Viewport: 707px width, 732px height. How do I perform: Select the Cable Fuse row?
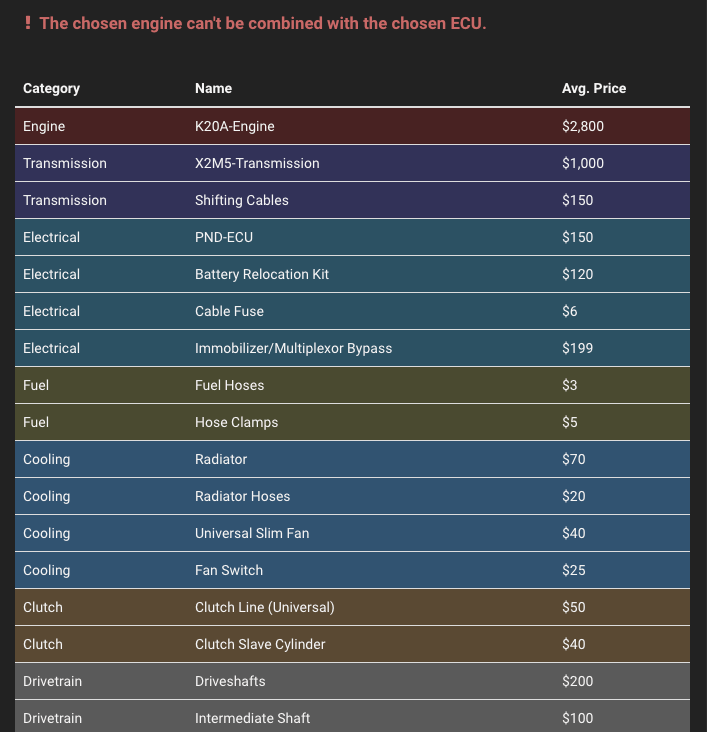pyautogui.click(x=352, y=311)
